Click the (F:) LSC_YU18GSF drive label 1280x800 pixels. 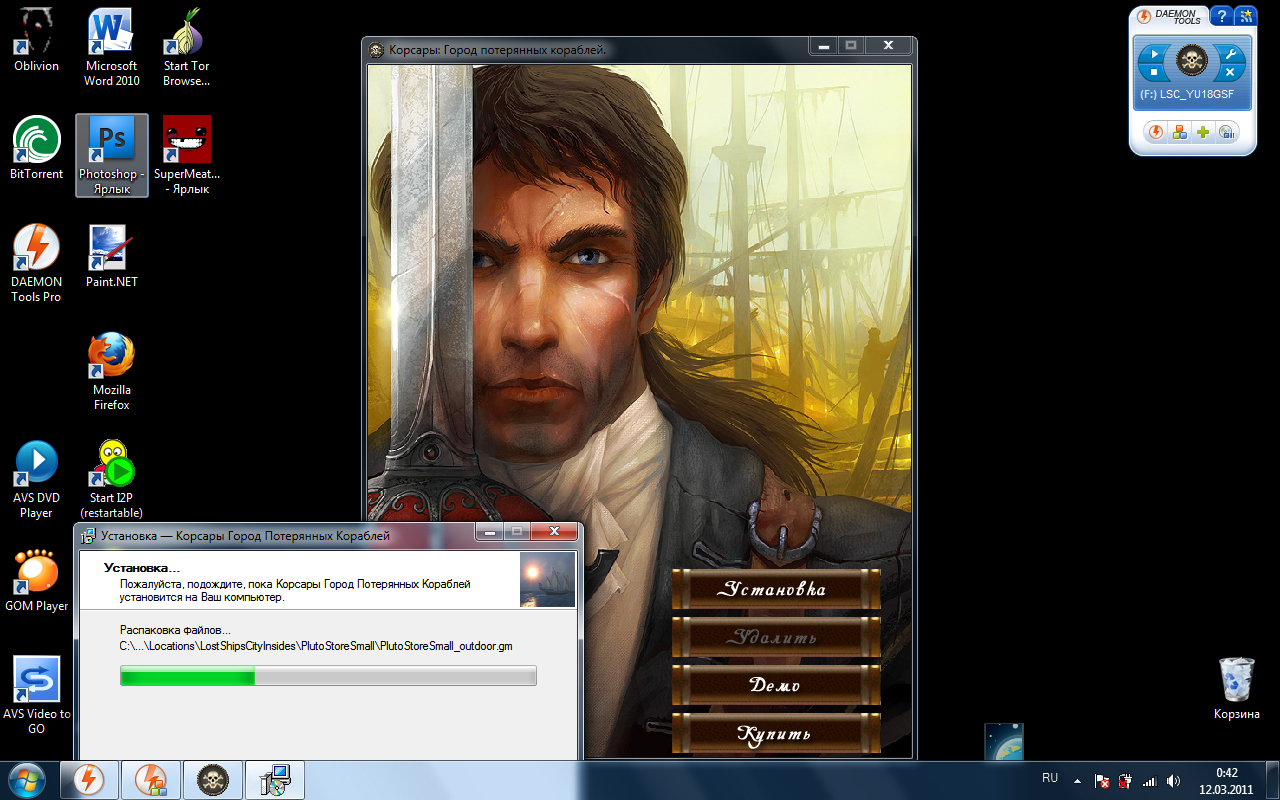tap(1187, 94)
